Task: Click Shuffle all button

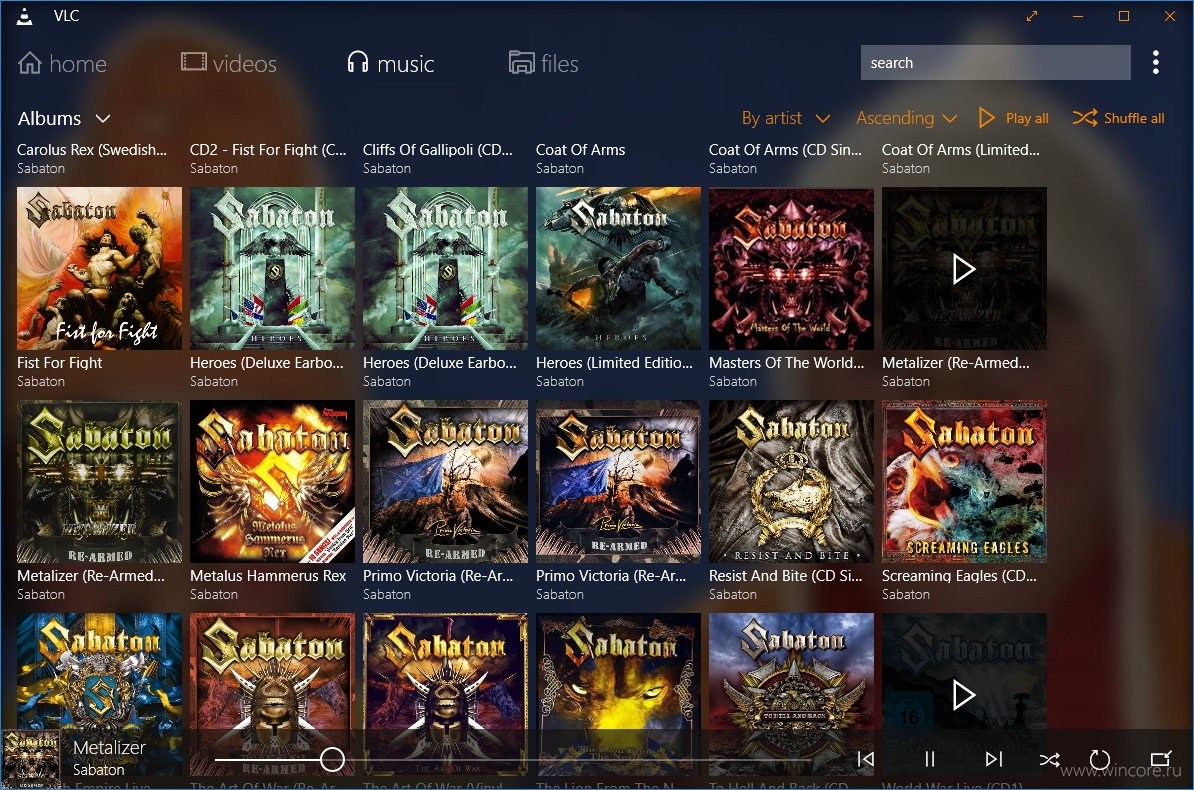Action: click(1119, 118)
